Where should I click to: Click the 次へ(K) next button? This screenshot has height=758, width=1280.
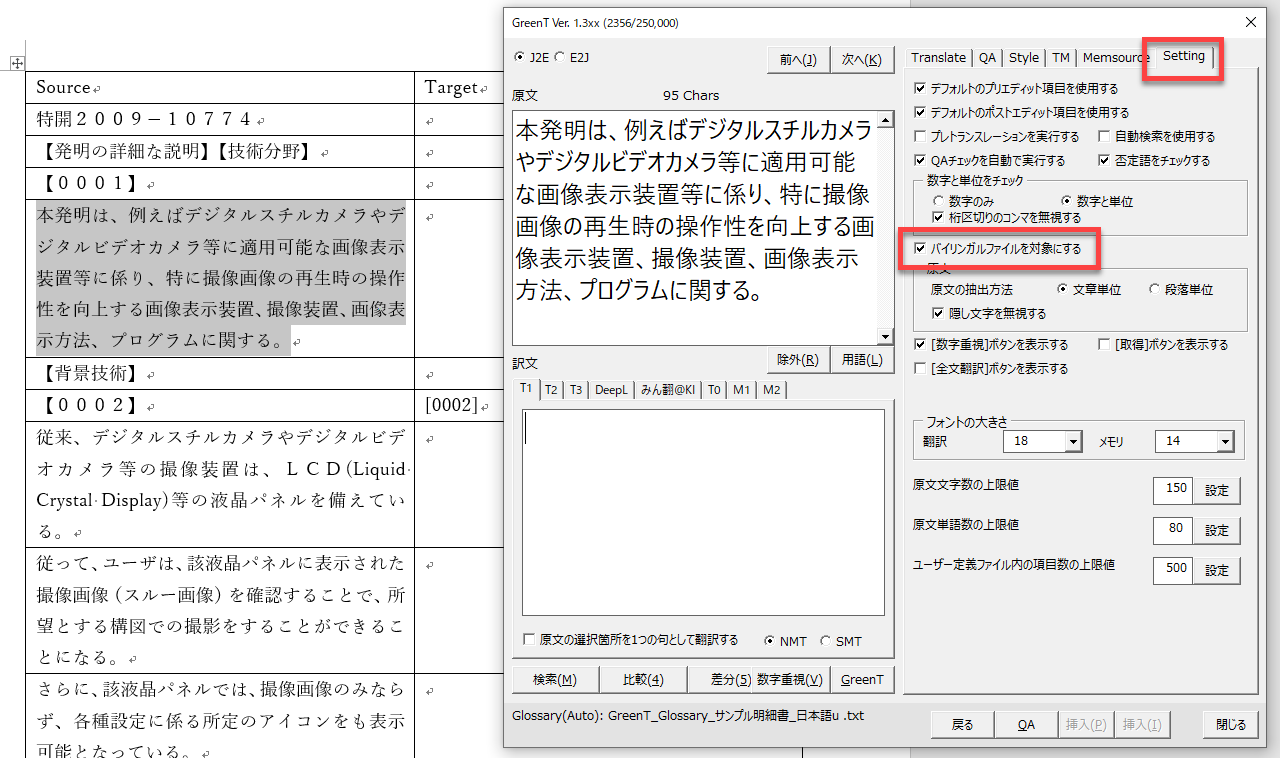[861, 60]
